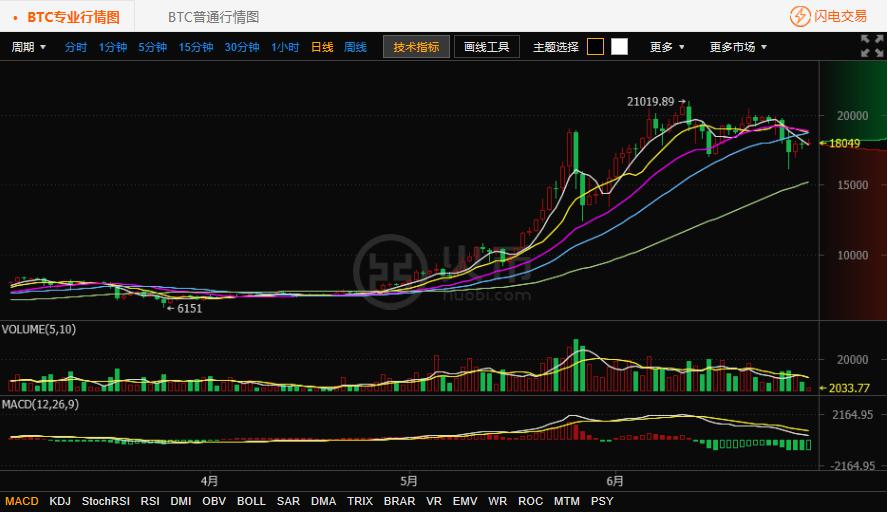
Task: Select the 分时 time-sharing view
Action: [76, 47]
